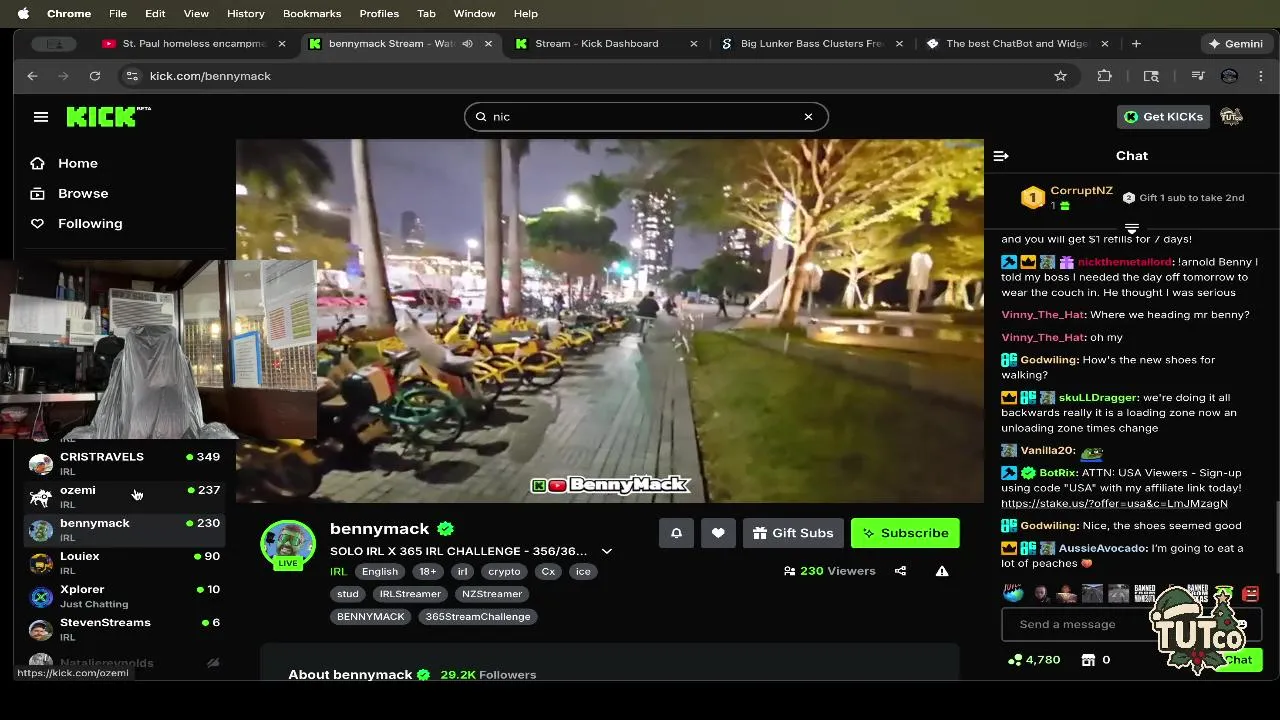The height and width of the screenshot is (720, 1280).
Task: Switch to the best ChatBot and Widgets tab
Action: pos(1016,44)
